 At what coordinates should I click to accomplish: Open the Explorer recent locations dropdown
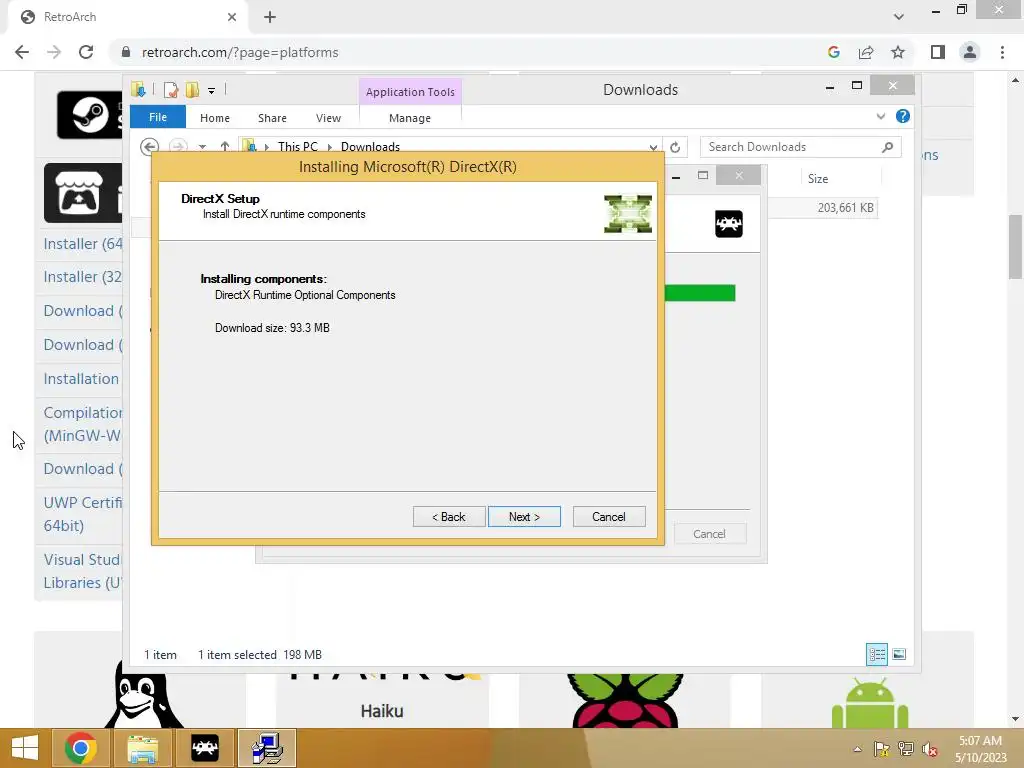pyautogui.click(x=202, y=147)
